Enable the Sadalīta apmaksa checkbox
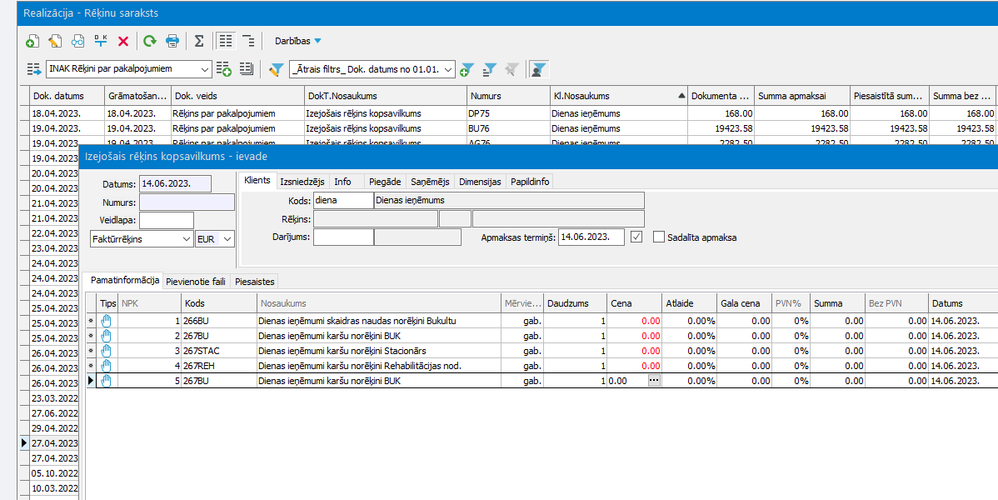This screenshot has height=500, width=998. 658,237
